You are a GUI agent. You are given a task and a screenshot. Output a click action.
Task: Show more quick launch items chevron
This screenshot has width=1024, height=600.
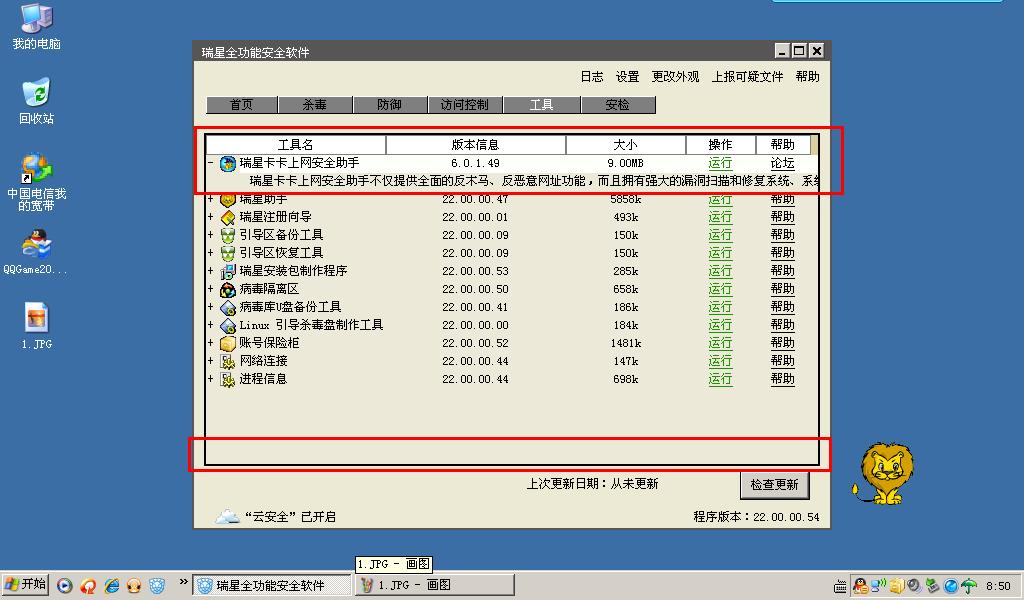[183, 582]
